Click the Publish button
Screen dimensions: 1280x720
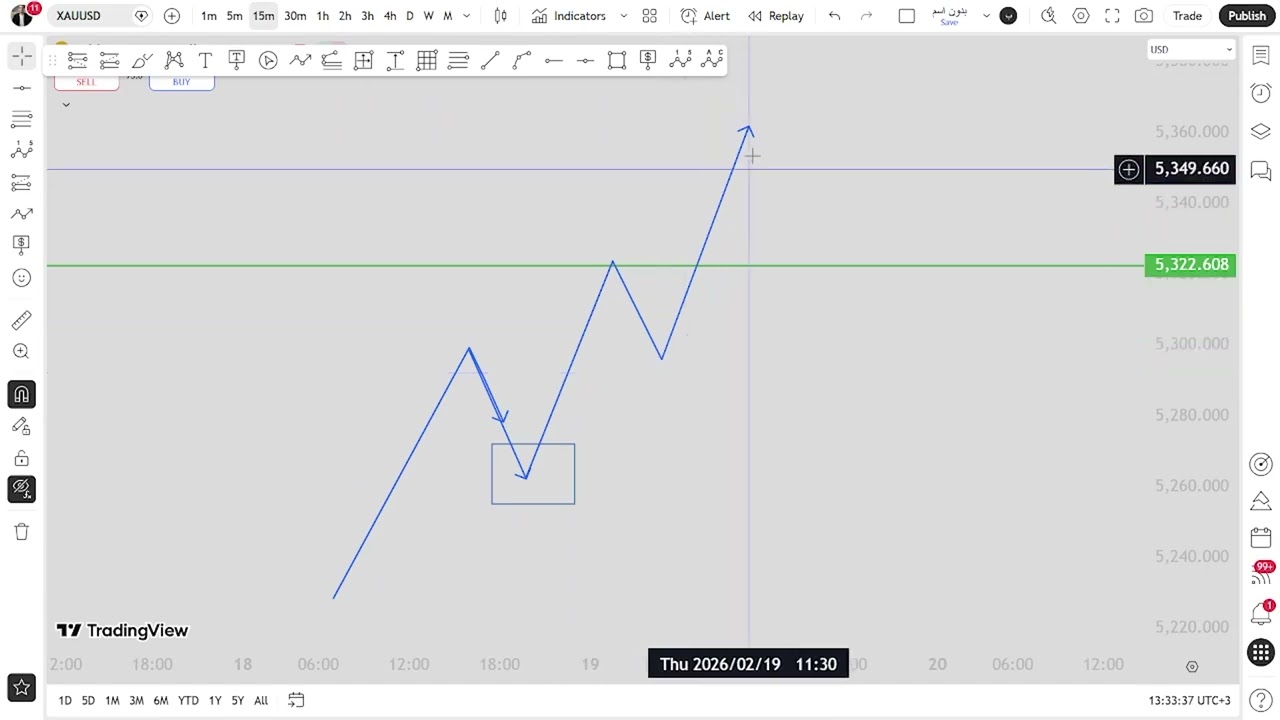point(1246,16)
